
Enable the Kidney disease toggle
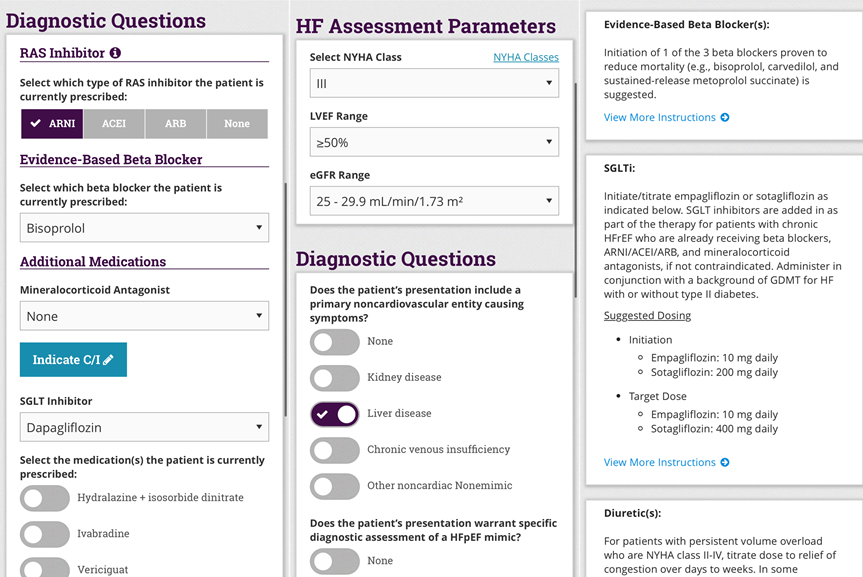pyautogui.click(x=335, y=378)
